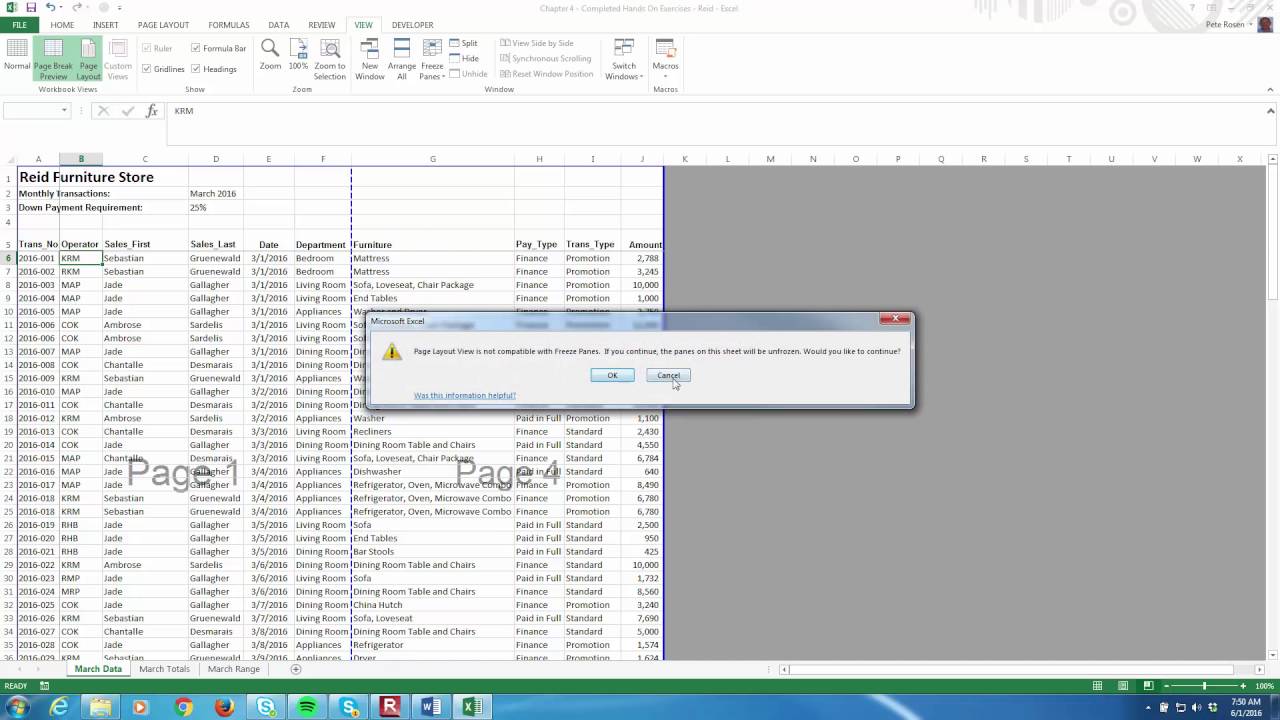Viewport: 1280px width, 720px height.
Task: Set zoom to 100% from ribbon
Action: (298, 55)
